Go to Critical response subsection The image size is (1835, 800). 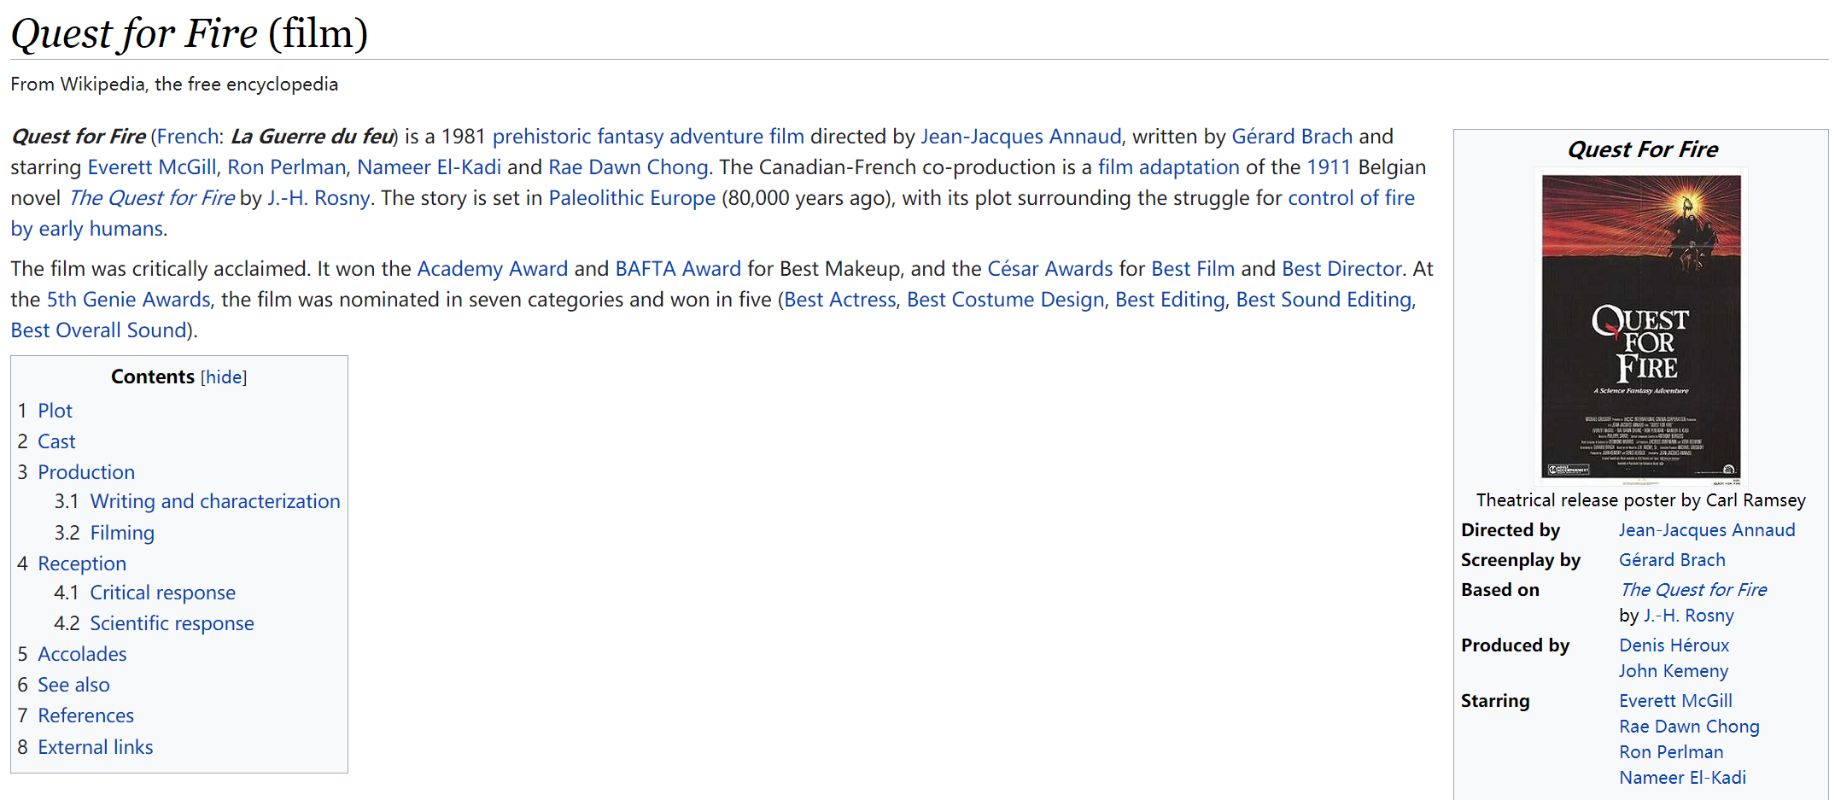(x=163, y=592)
